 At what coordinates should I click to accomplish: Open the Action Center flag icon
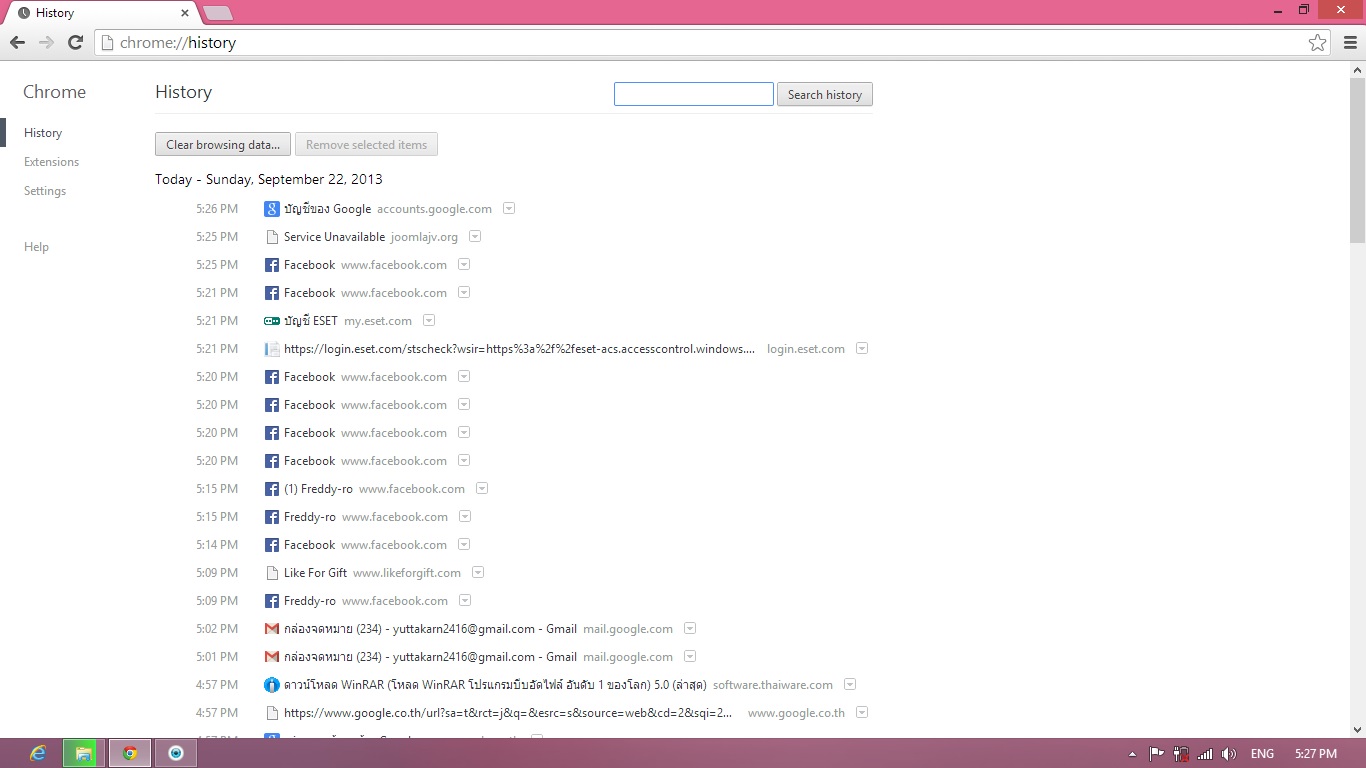click(x=1157, y=754)
